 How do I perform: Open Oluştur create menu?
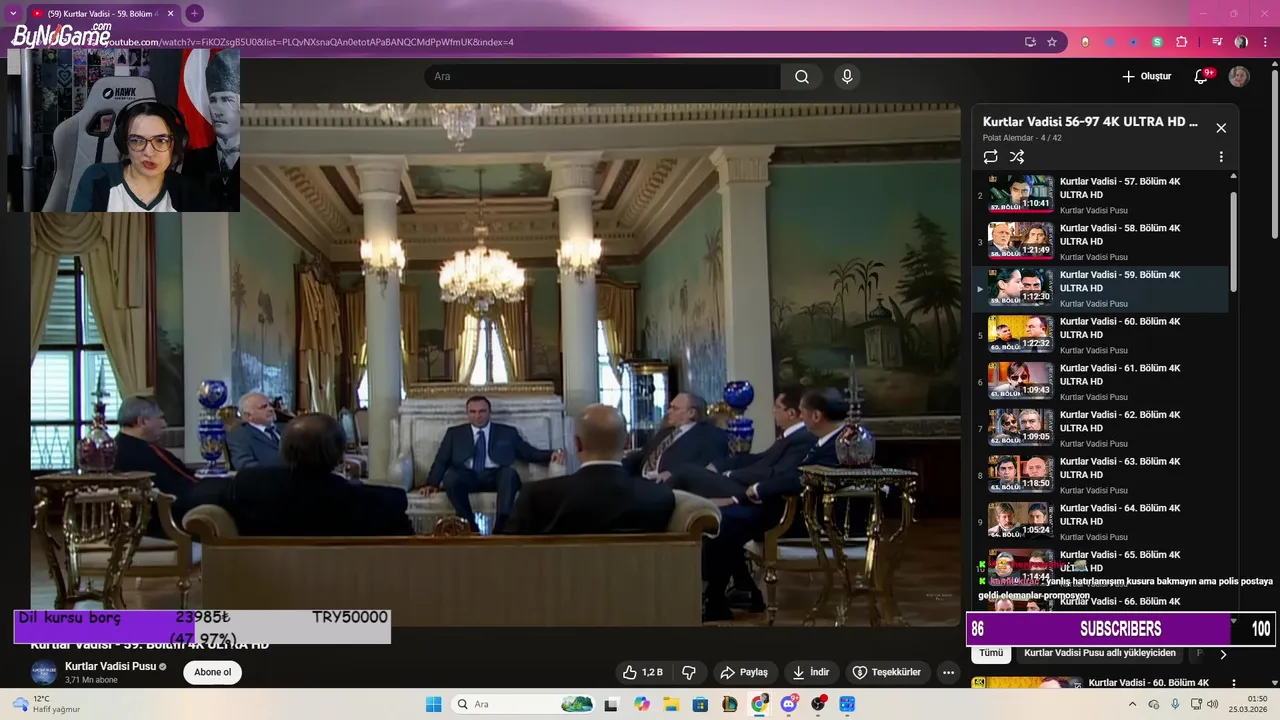click(x=1146, y=77)
